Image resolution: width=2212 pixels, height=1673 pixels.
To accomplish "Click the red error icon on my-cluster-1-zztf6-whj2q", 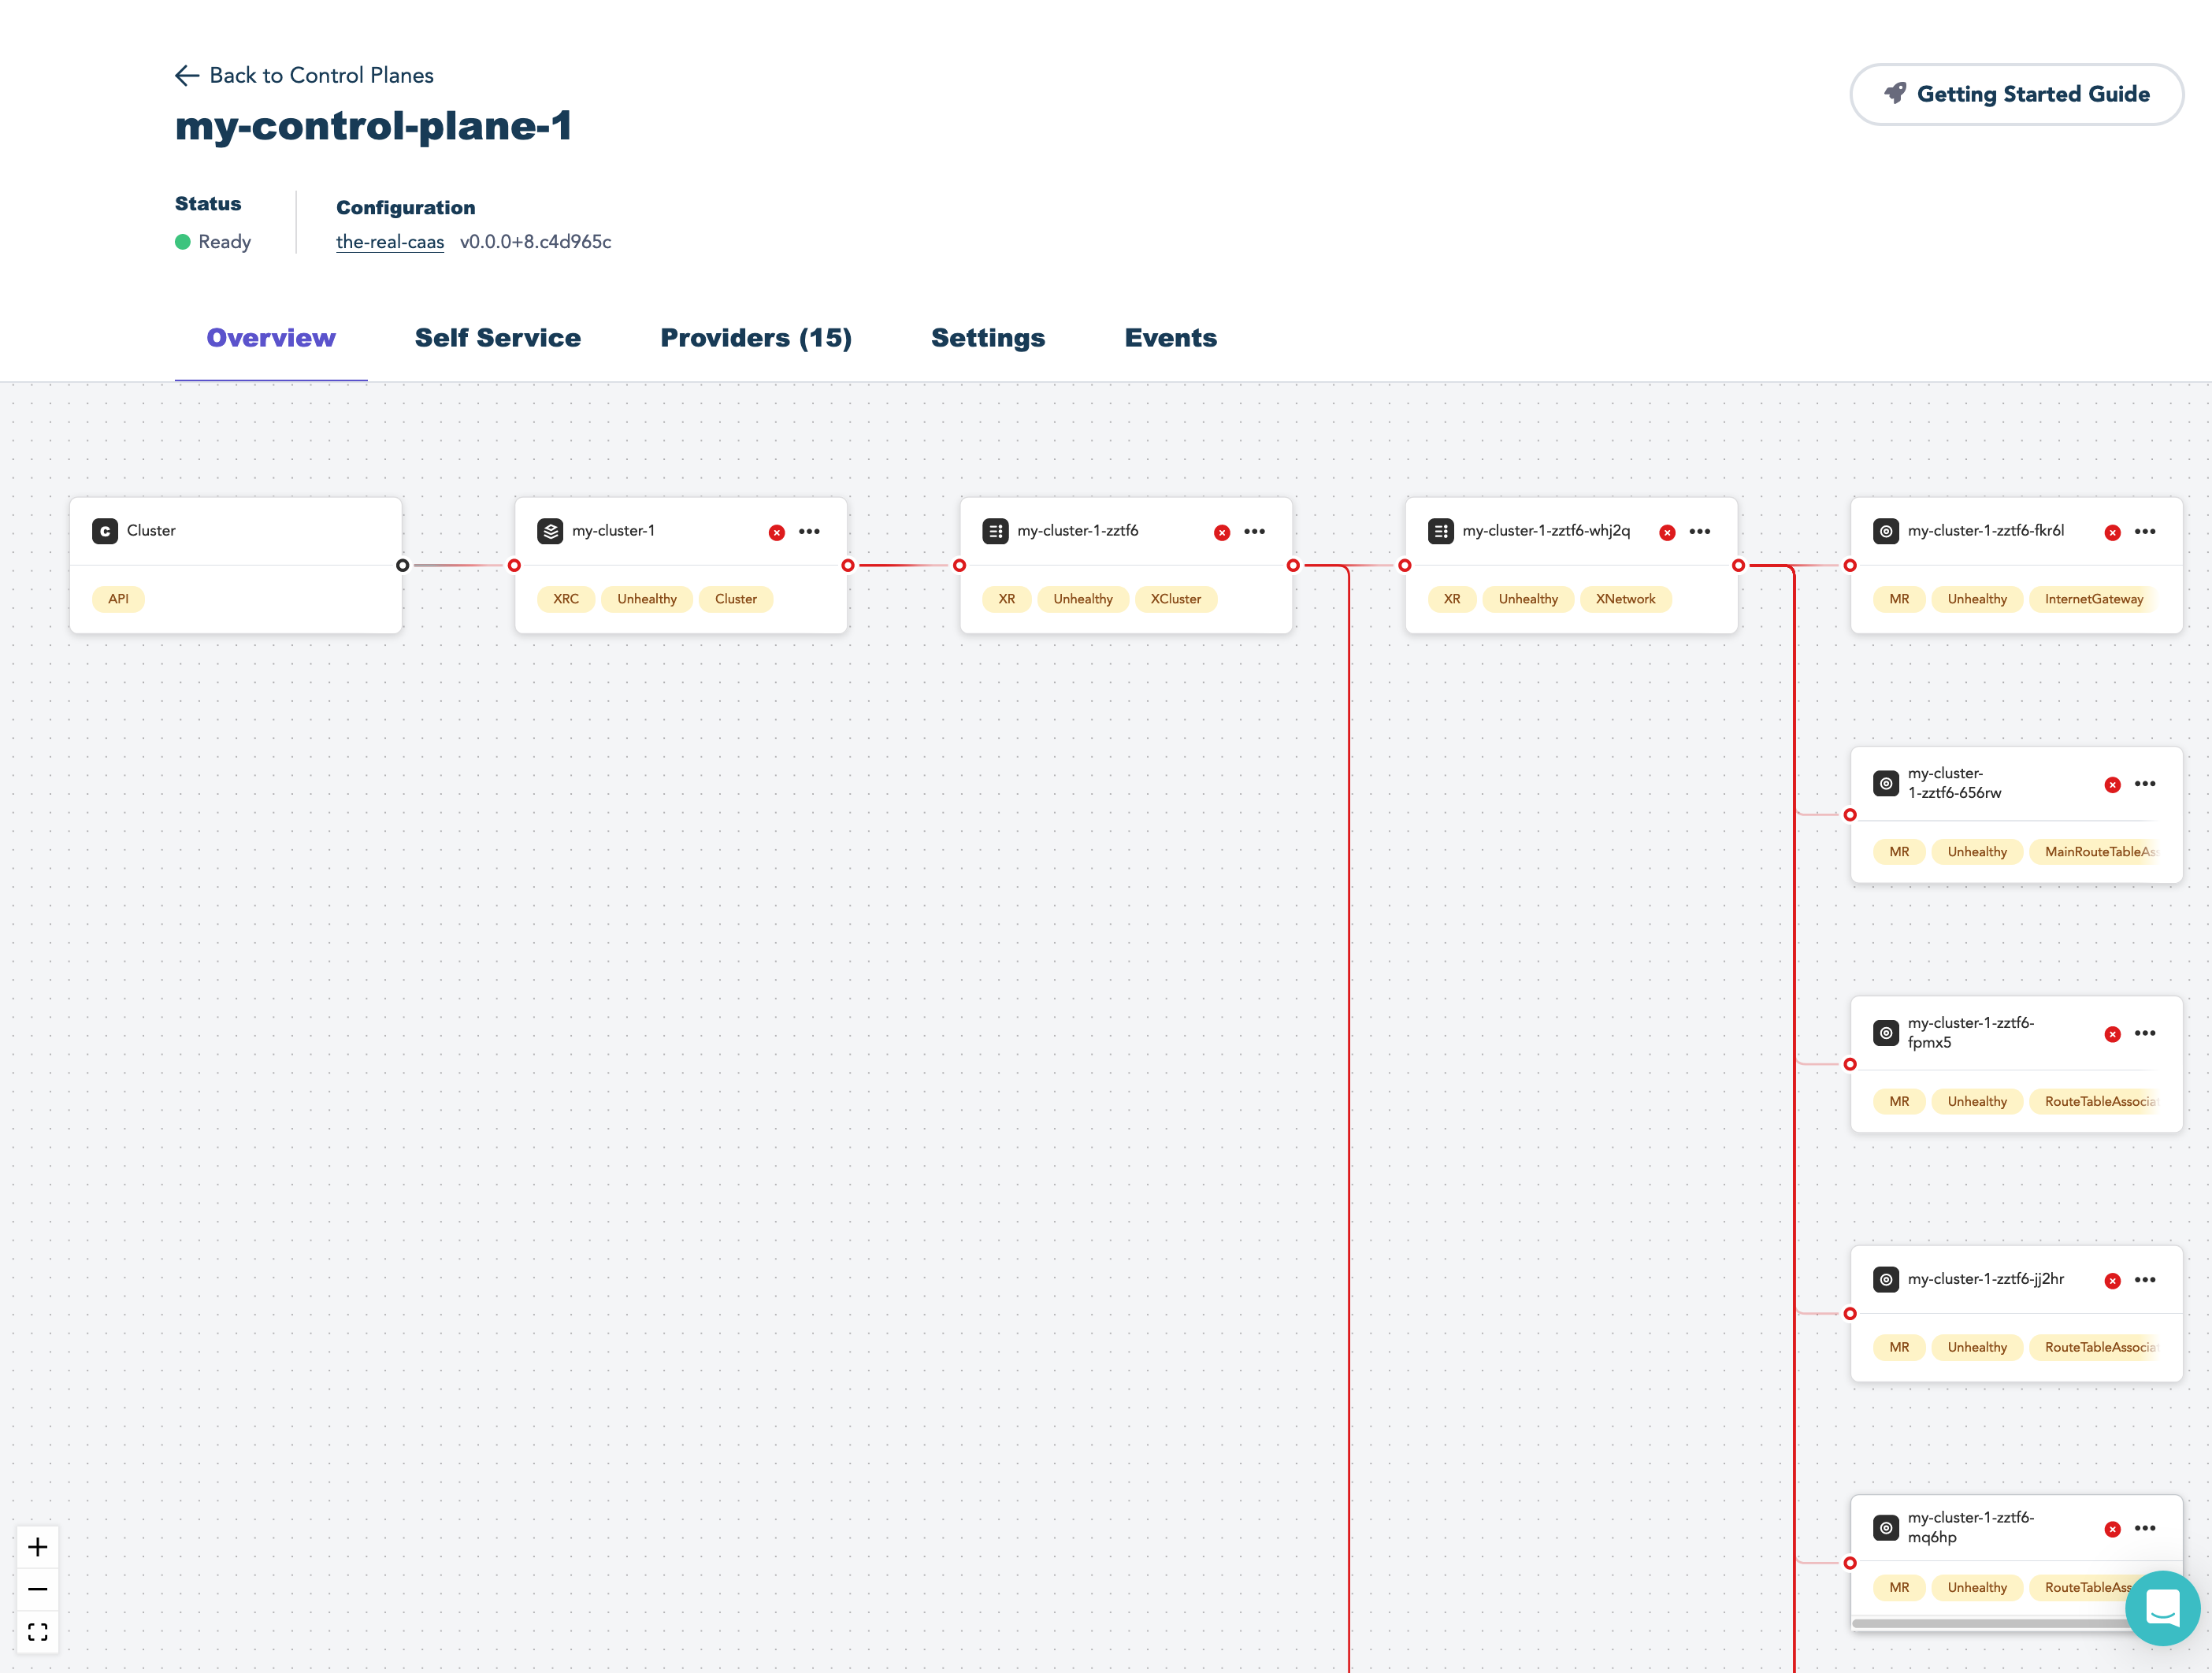I will click(1667, 532).
